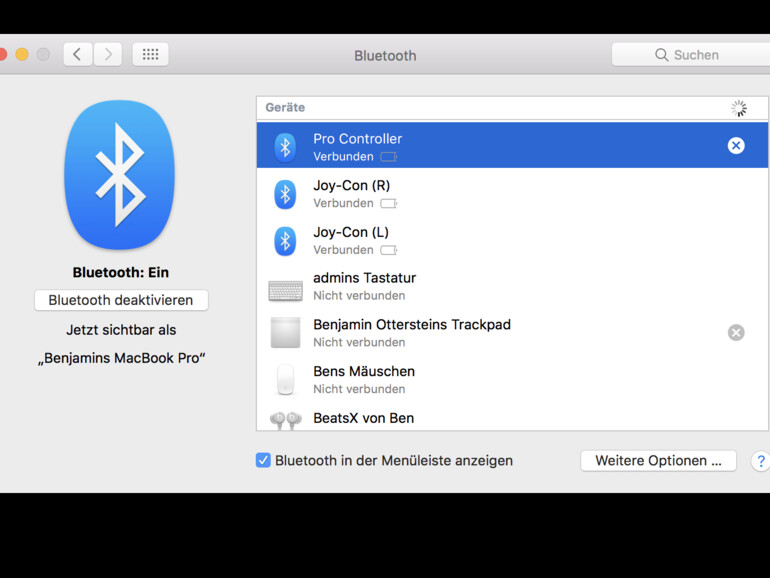Click the mouse icon of Bens Mäuschen

pos(285,379)
